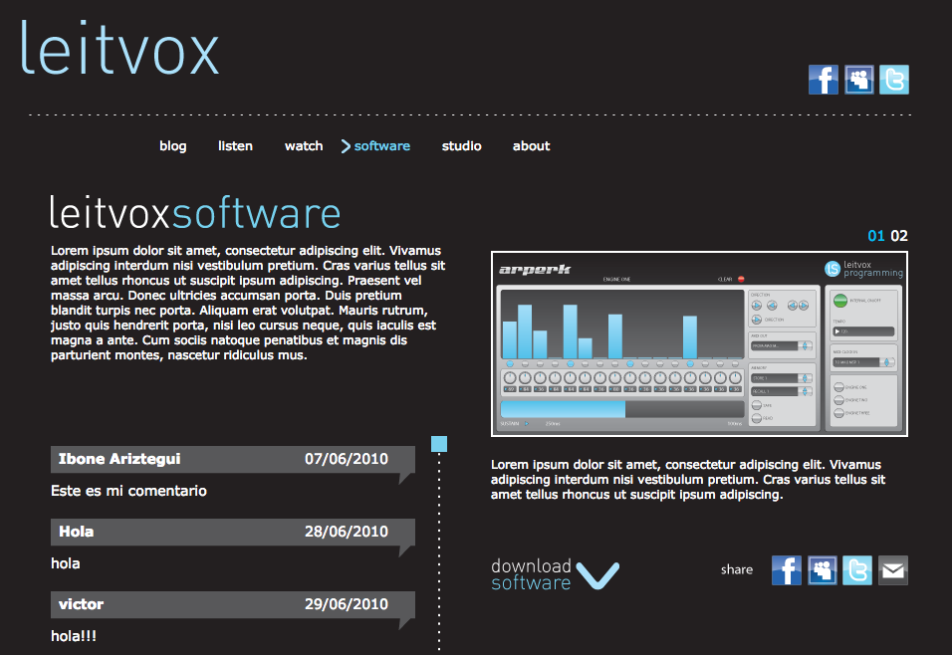Go to the blog menu item
952x655 pixels.
[173, 146]
